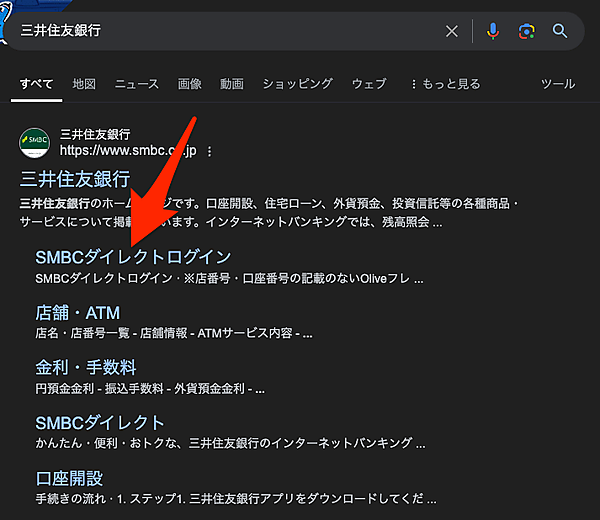
Task: Open the SMBCダイレクトログイン sitelink
Action: point(133,257)
